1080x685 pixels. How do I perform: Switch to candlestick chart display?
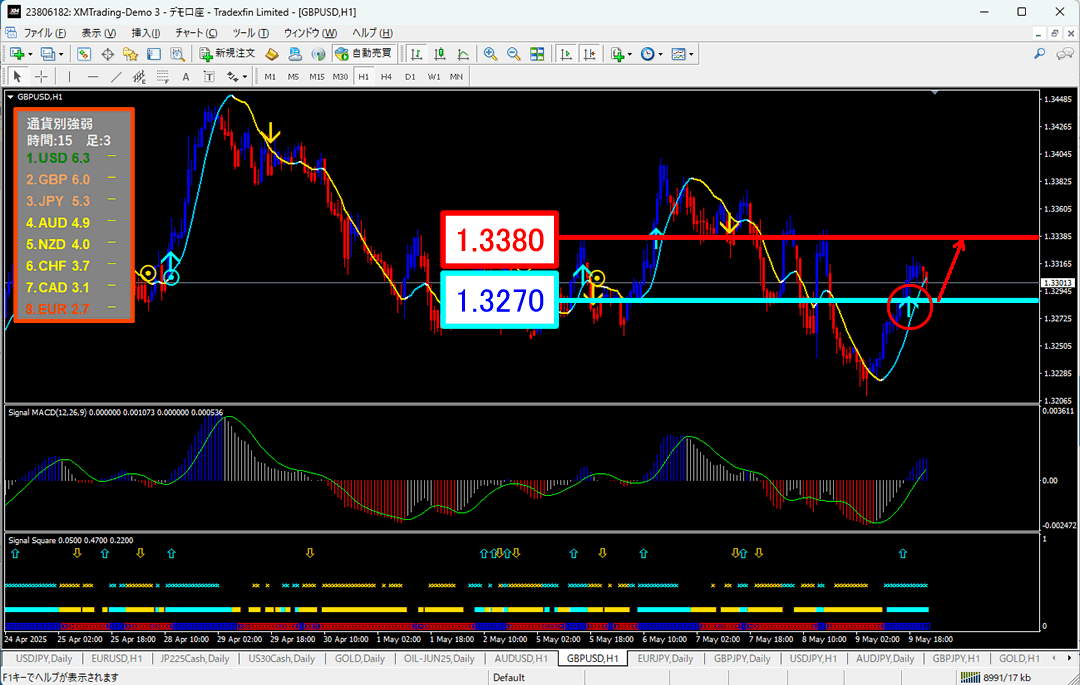coord(440,54)
